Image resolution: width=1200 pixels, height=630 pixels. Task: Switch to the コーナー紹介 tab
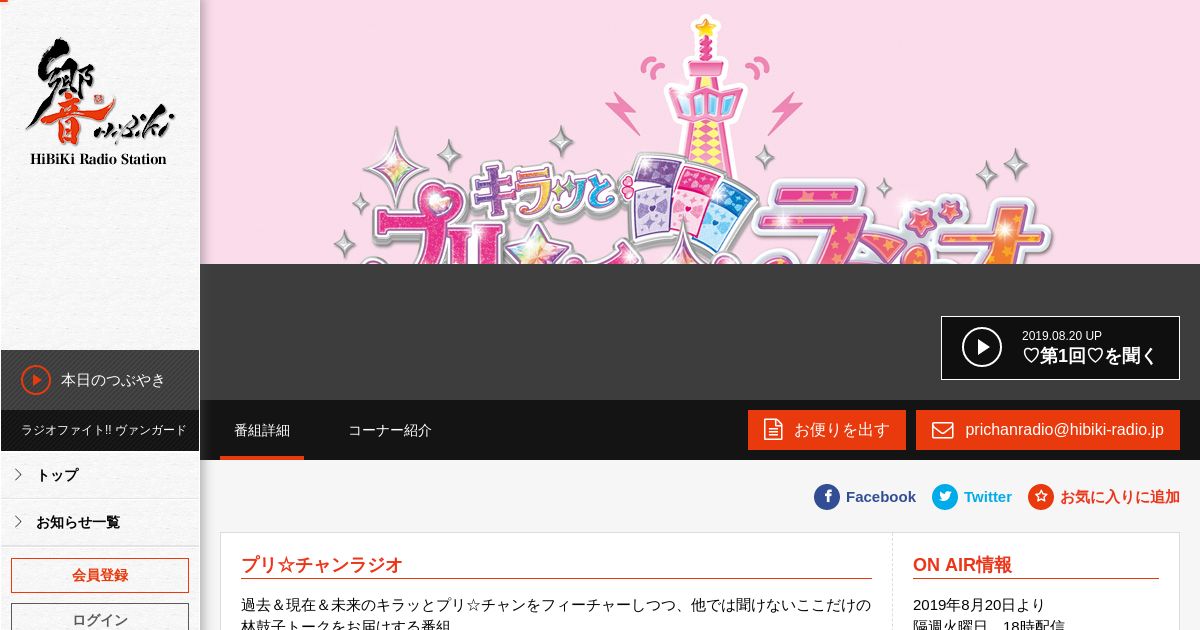tap(390, 430)
